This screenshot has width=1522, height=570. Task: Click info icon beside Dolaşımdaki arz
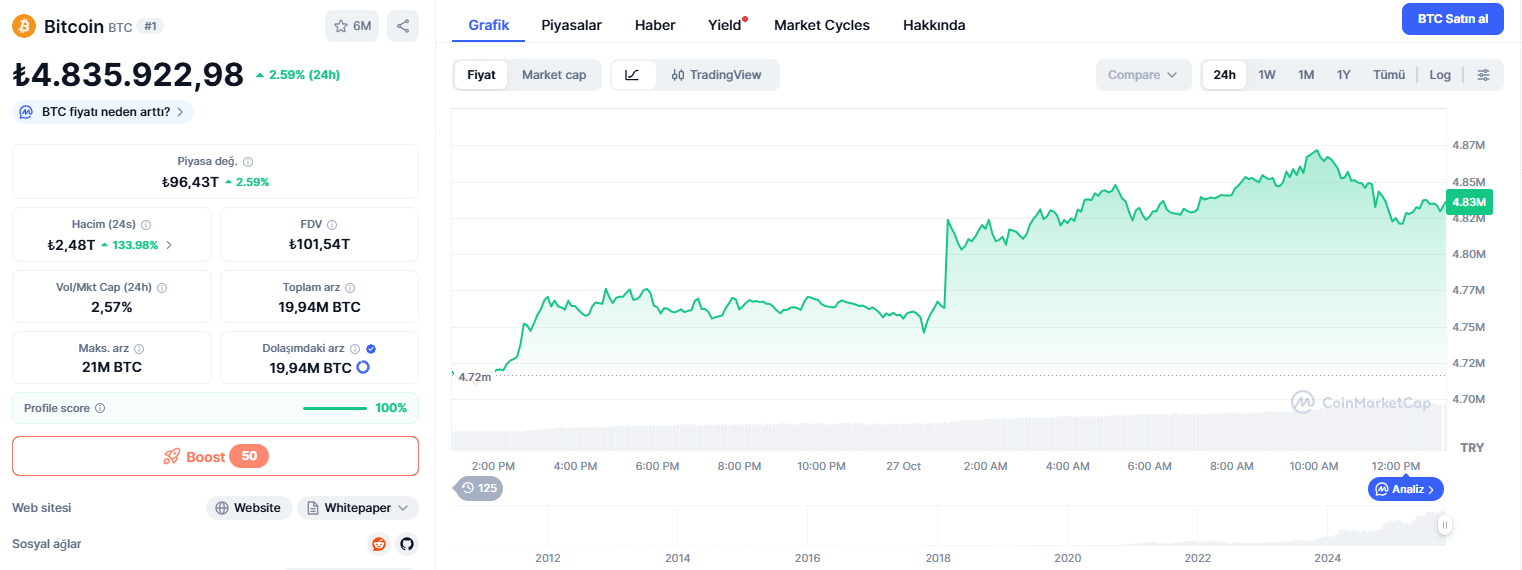(x=355, y=349)
